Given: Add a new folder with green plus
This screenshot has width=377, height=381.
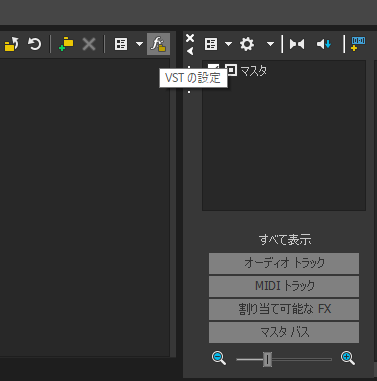Looking at the screenshot, I should [66, 44].
